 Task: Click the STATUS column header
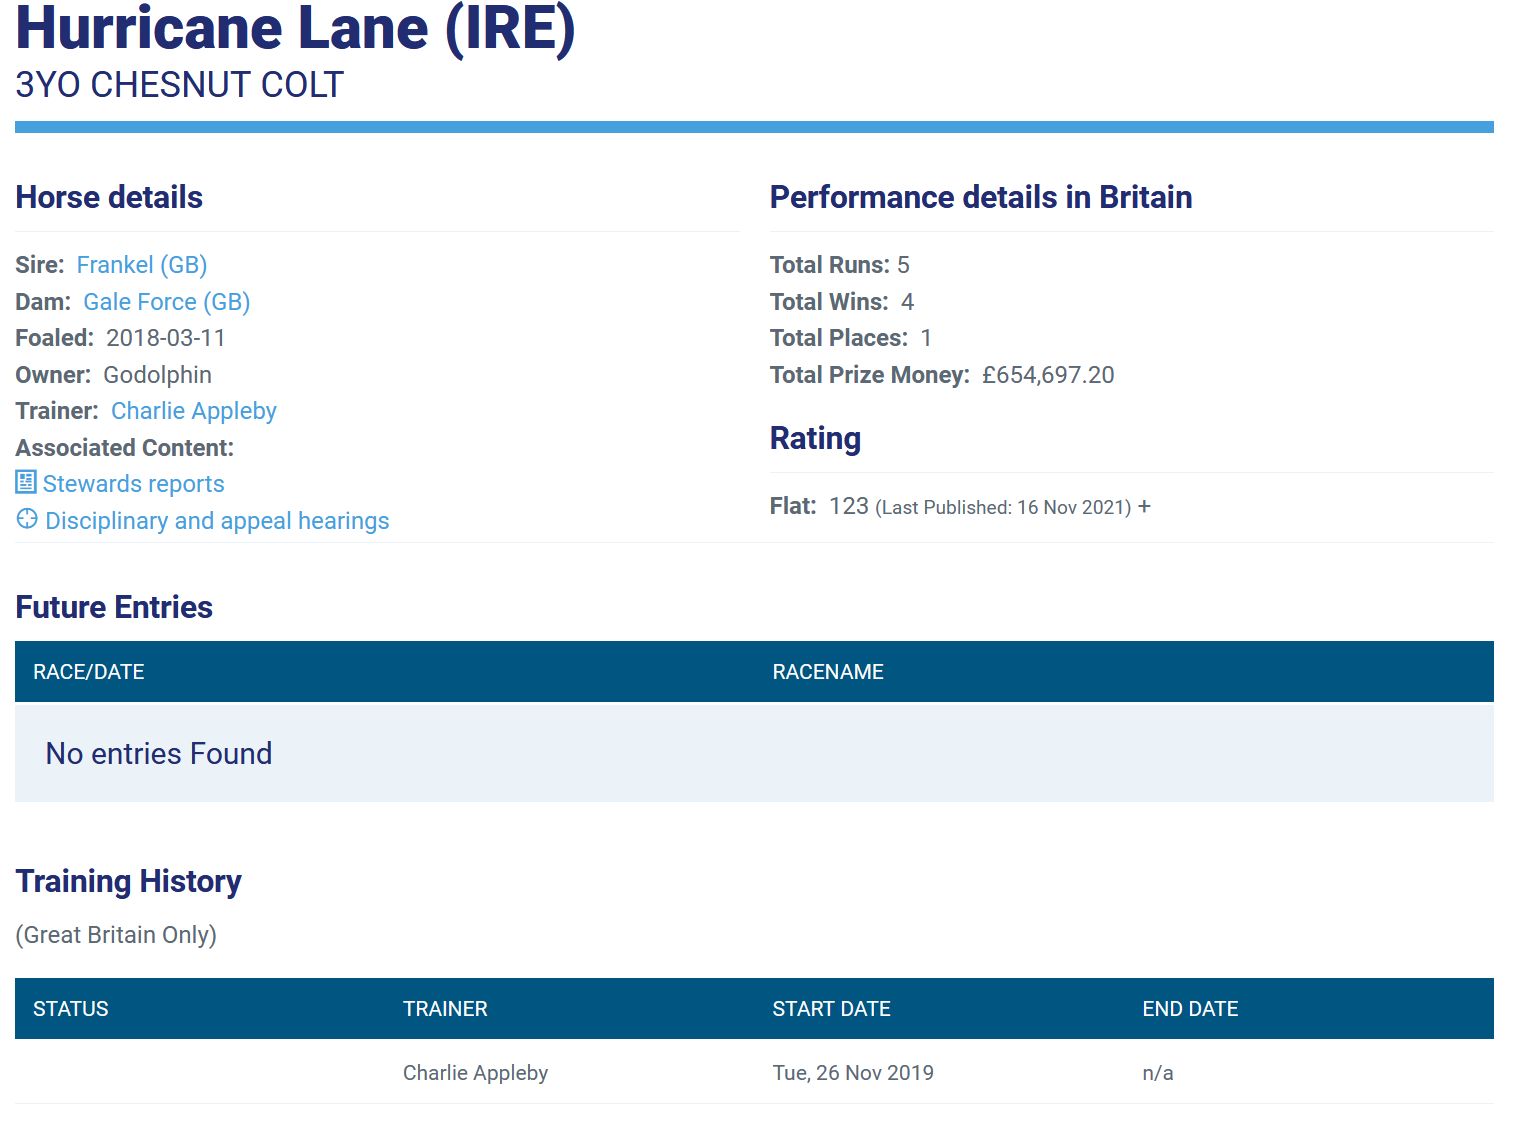[71, 1009]
